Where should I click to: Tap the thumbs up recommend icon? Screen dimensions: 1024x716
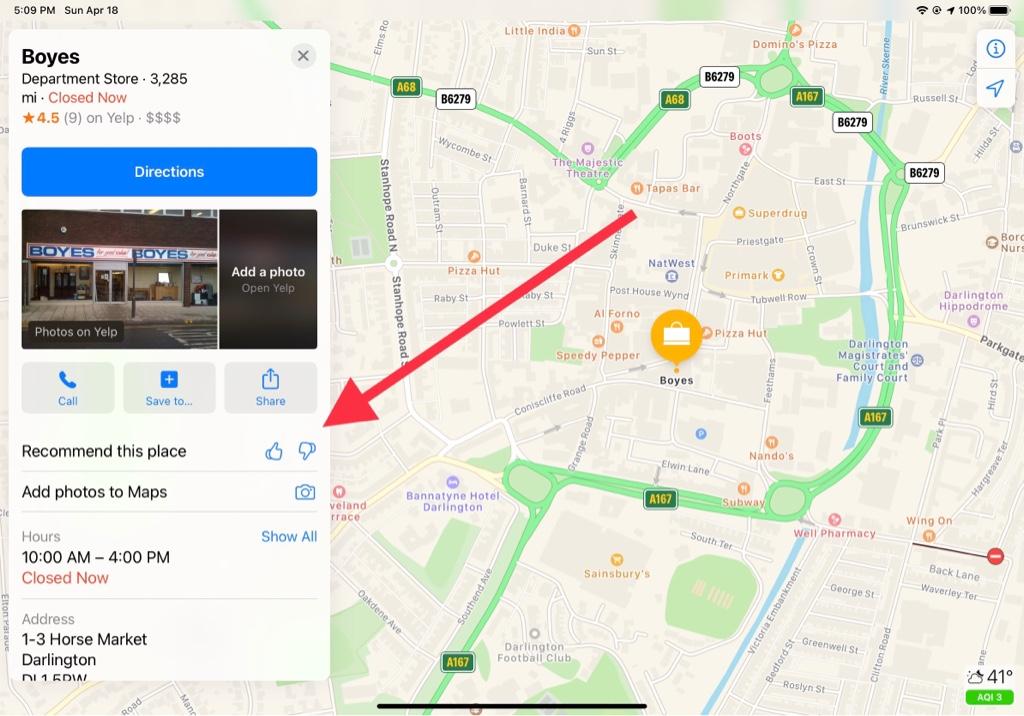tap(274, 451)
